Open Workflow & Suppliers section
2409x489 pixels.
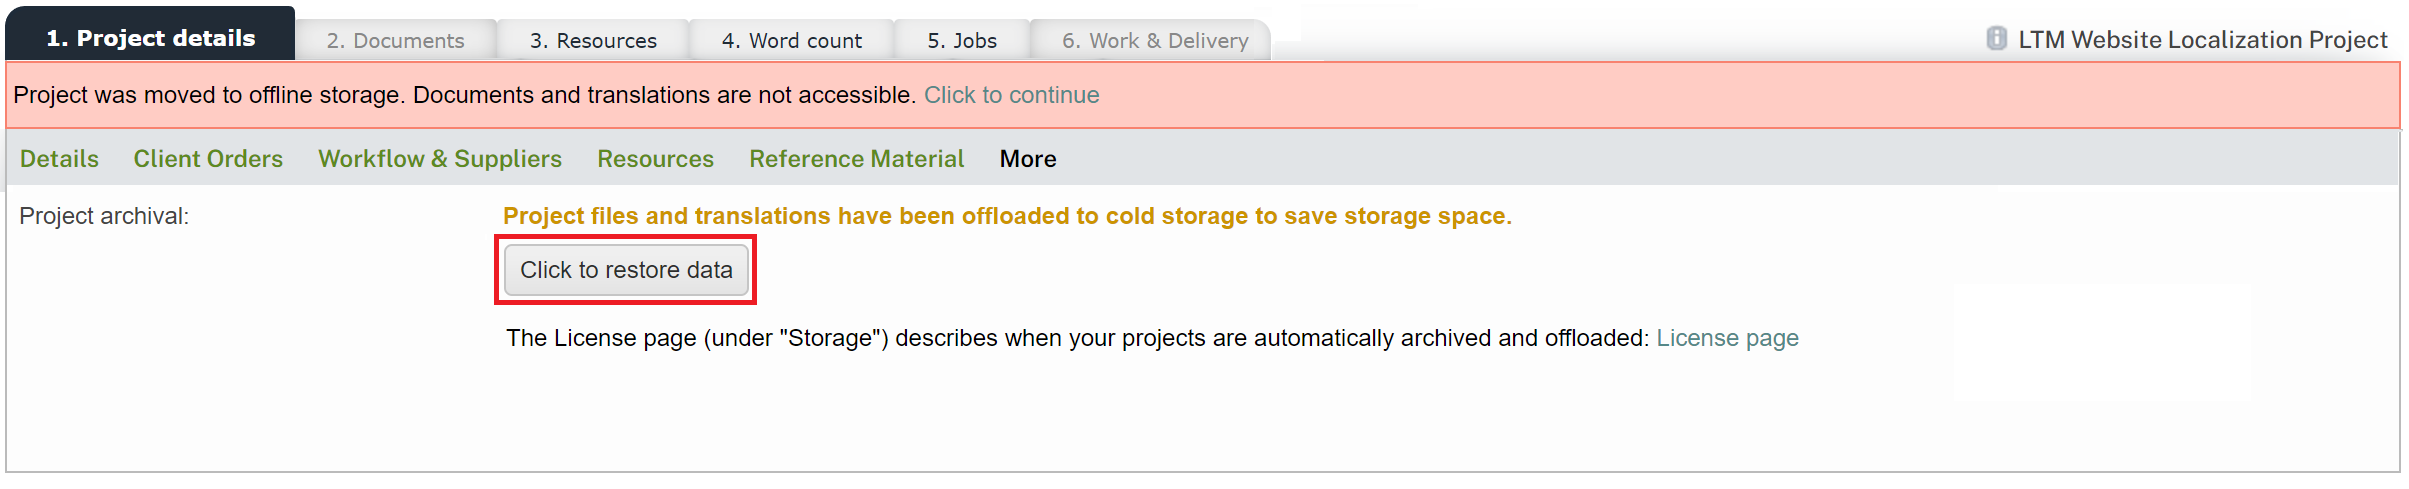click(440, 159)
